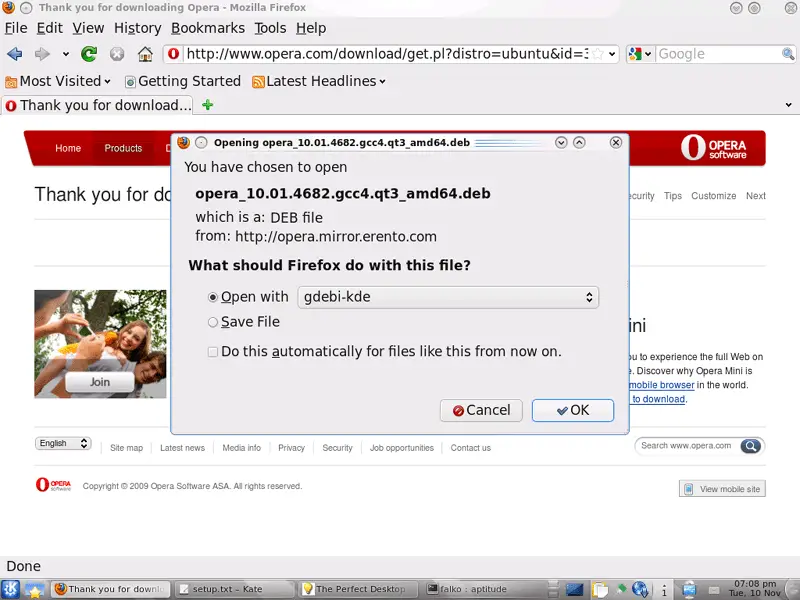Maximize the download dialog with the up-arrow button
Image resolution: width=800 pixels, height=600 pixels.
(579, 142)
